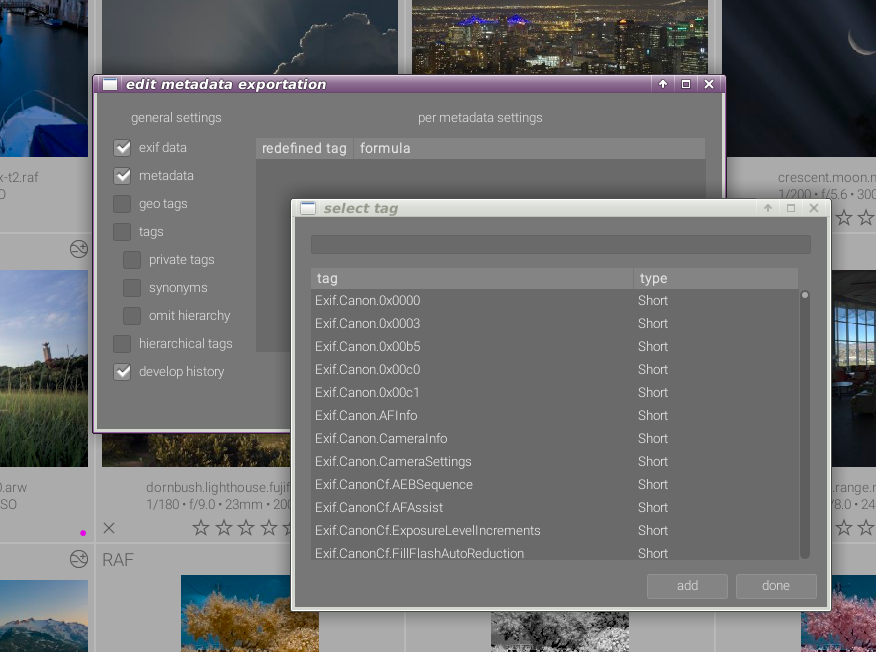The image size is (876, 652).
Task: Maximize the edit metadata exportation window
Action: pyautogui.click(x=686, y=84)
